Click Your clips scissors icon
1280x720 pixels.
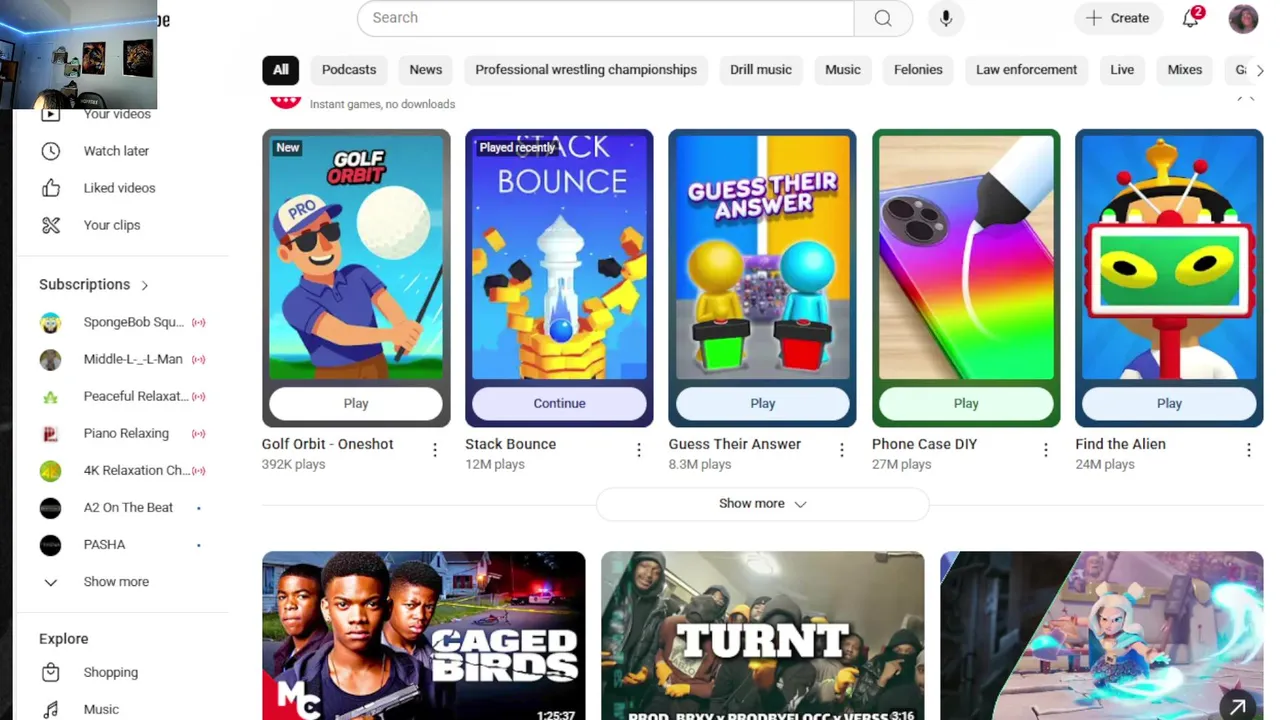pyautogui.click(x=51, y=225)
